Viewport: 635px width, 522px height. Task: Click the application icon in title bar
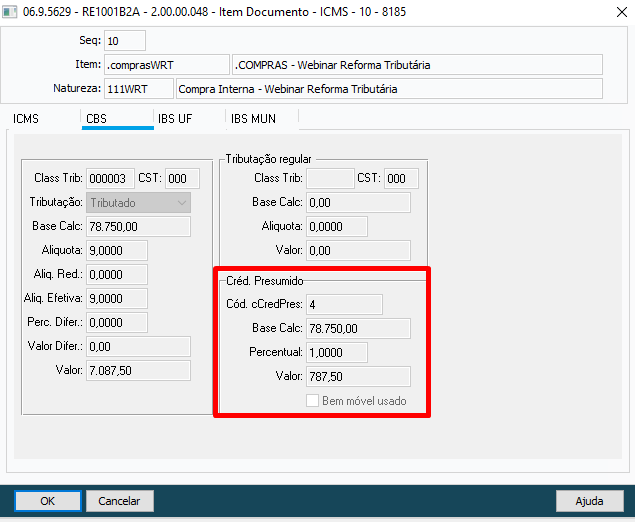pos(10,12)
